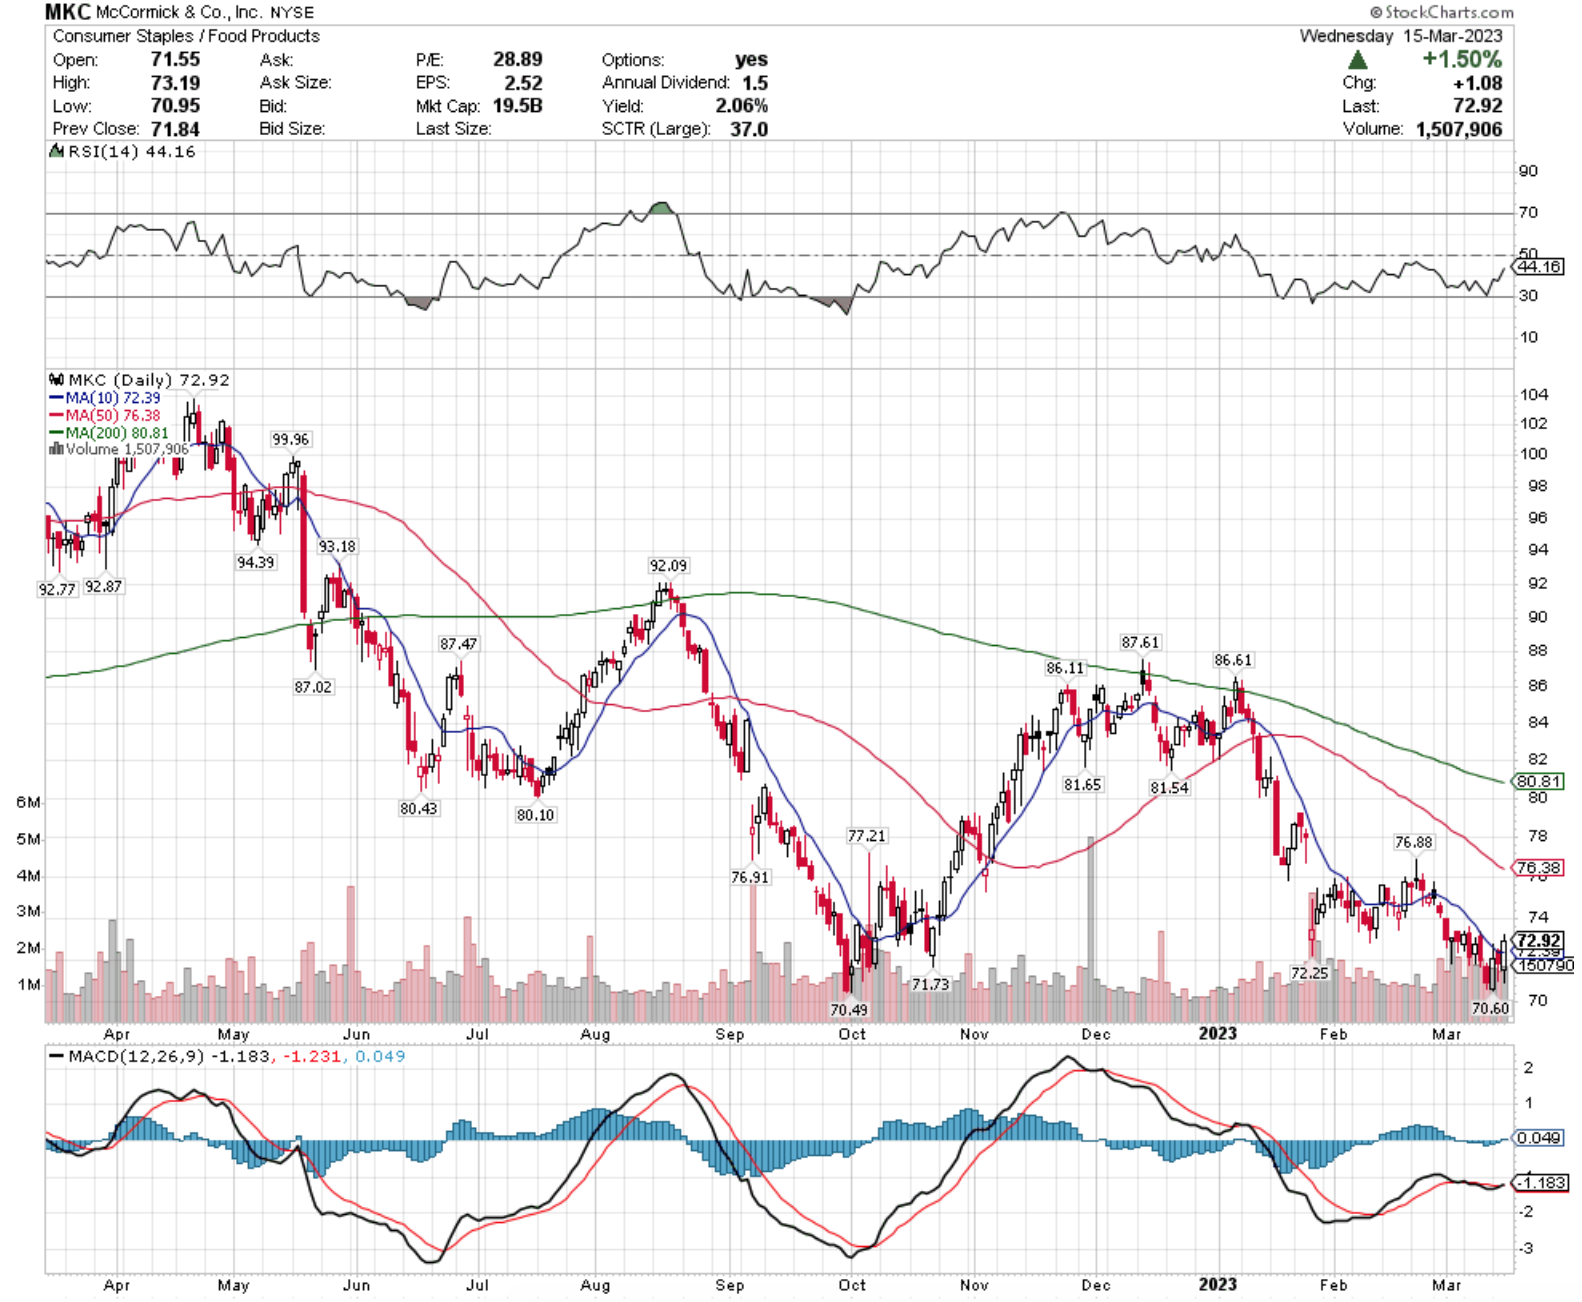Image resolution: width=1582 pixels, height=1302 pixels.
Task: Click the RSI current value tag 44.16
Action: (x=1539, y=267)
